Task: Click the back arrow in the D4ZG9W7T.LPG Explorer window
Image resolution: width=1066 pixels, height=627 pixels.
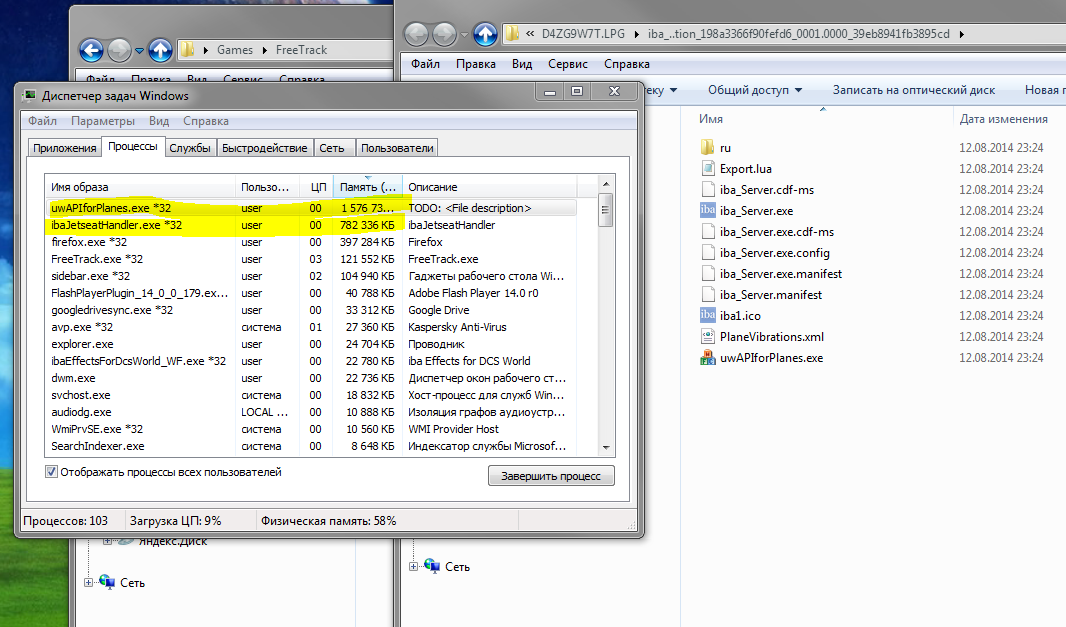Action: (416, 34)
